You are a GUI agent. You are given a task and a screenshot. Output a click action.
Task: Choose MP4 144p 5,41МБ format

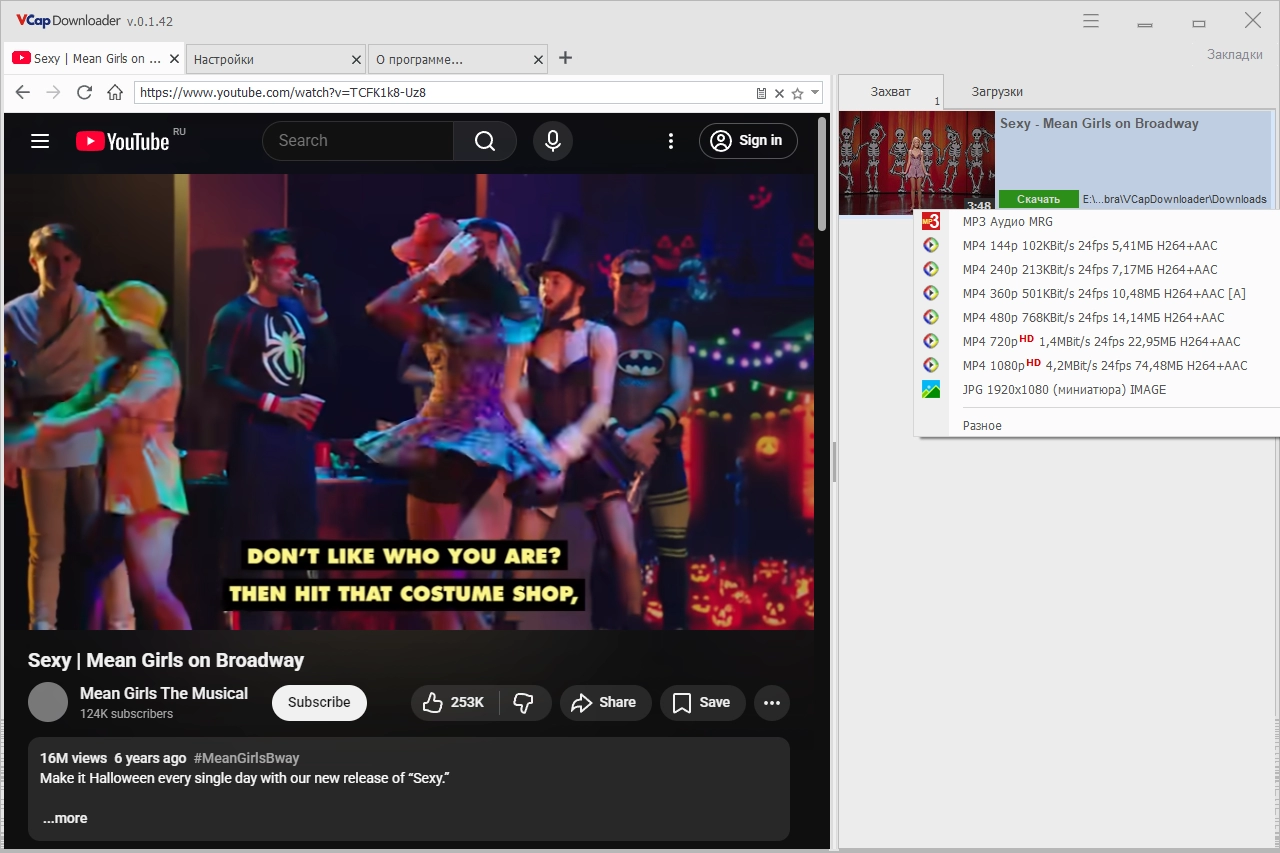(x=1097, y=246)
